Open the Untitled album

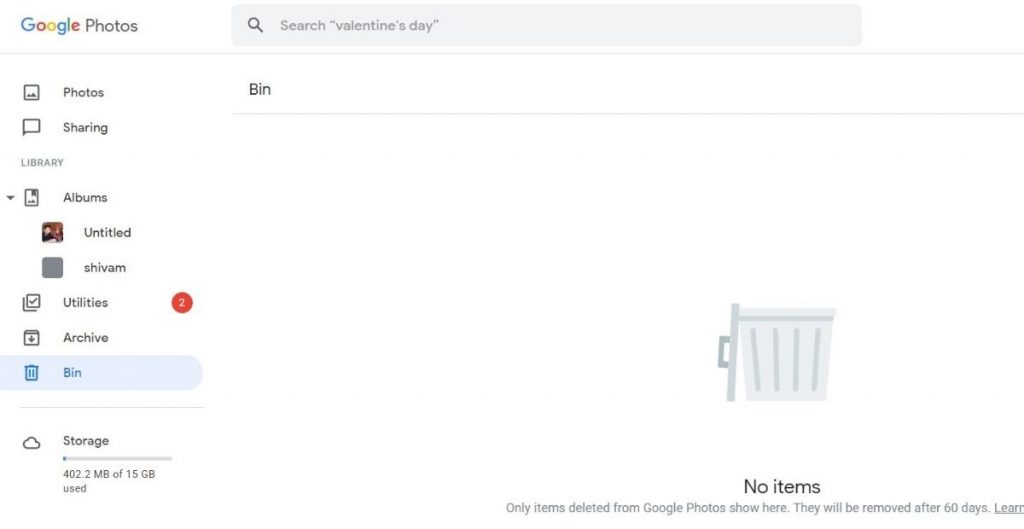tap(107, 232)
